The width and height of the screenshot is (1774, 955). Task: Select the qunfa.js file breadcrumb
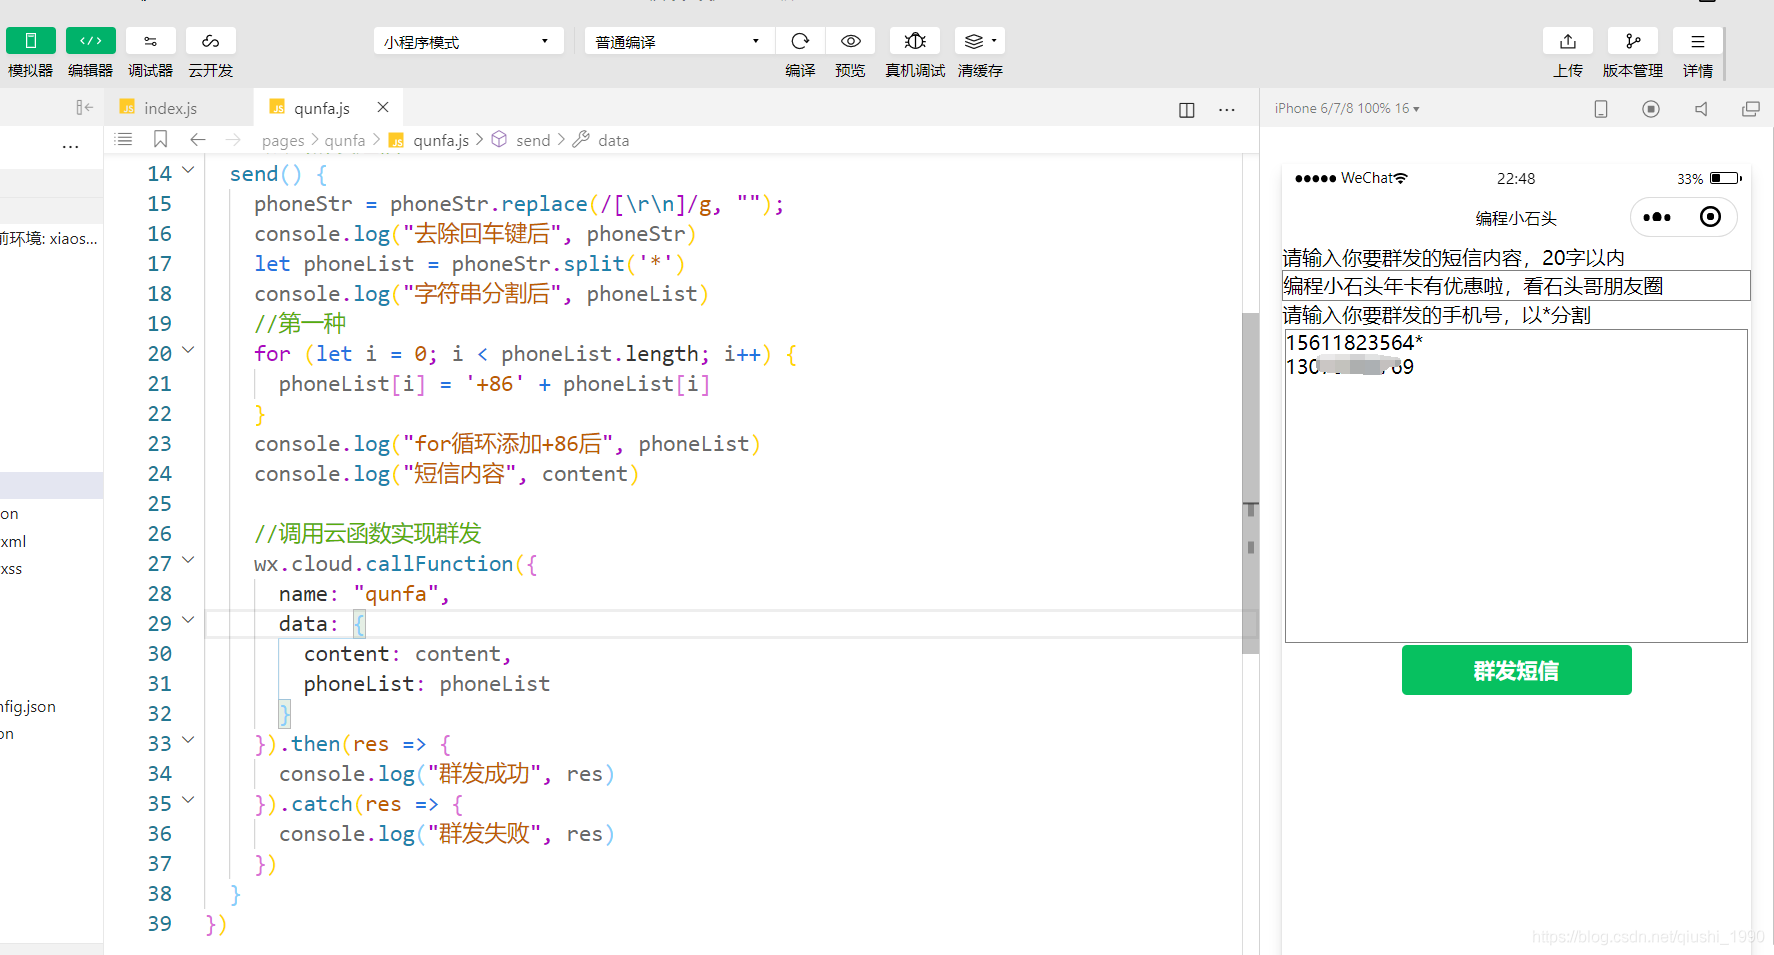pyautogui.click(x=440, y=141)
